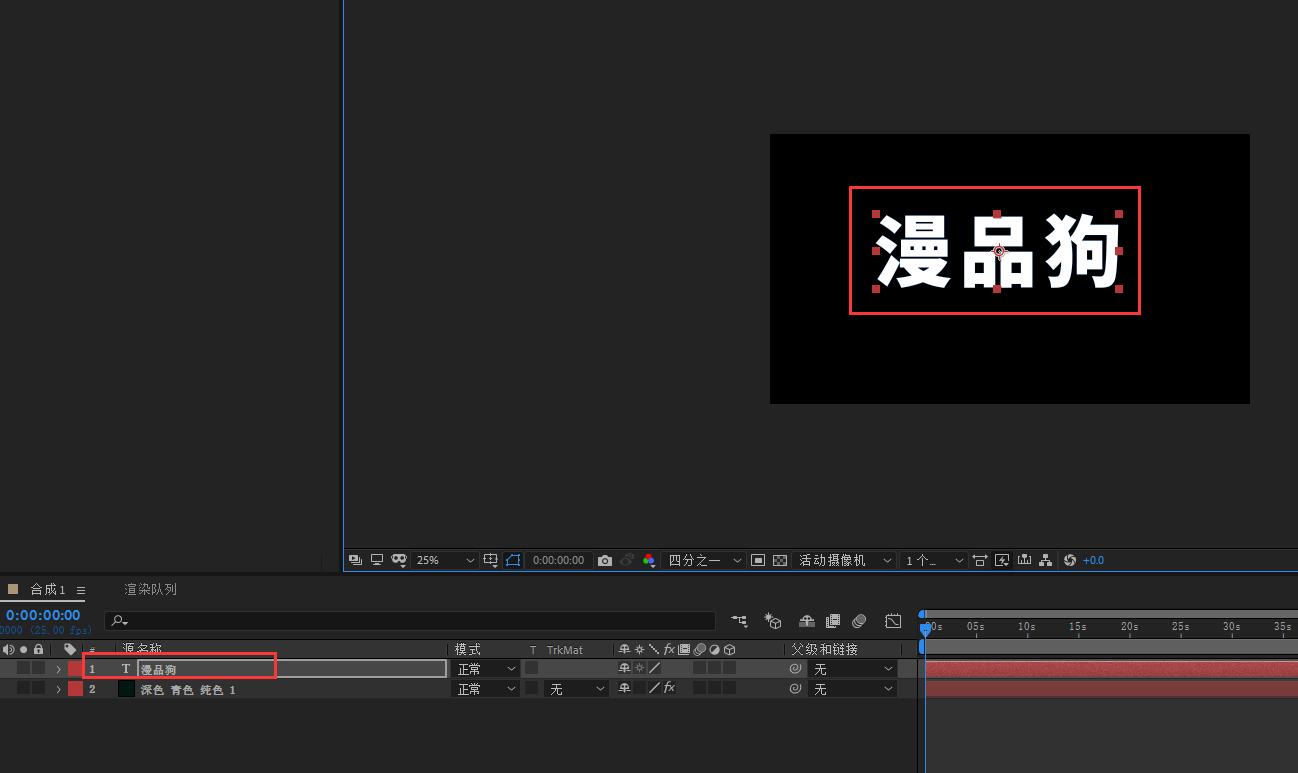
Task: Toggle fx effects switch on layer 2
Action: tap(669, 688)
